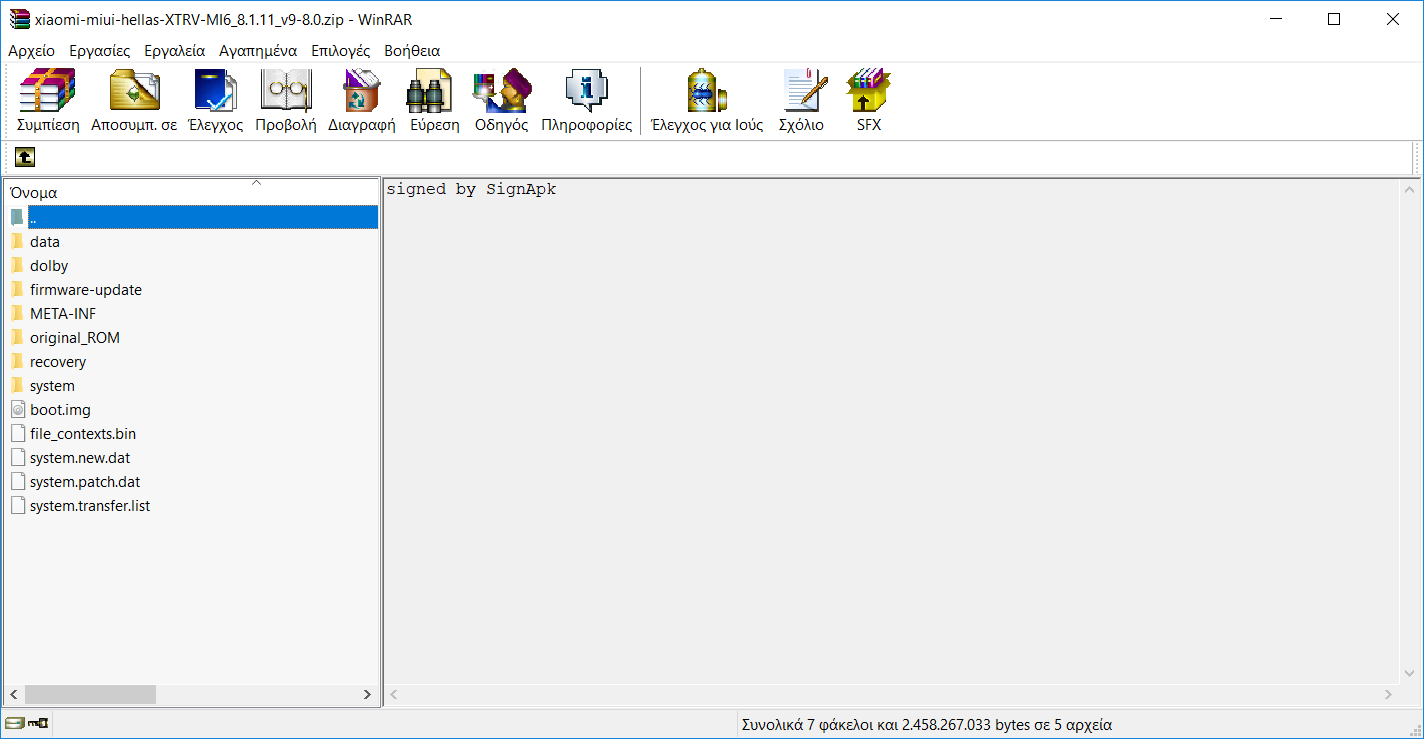The image size is (1424, 739).
Task: Click the SFX archive conversion icon
Action: coord(868,90)
